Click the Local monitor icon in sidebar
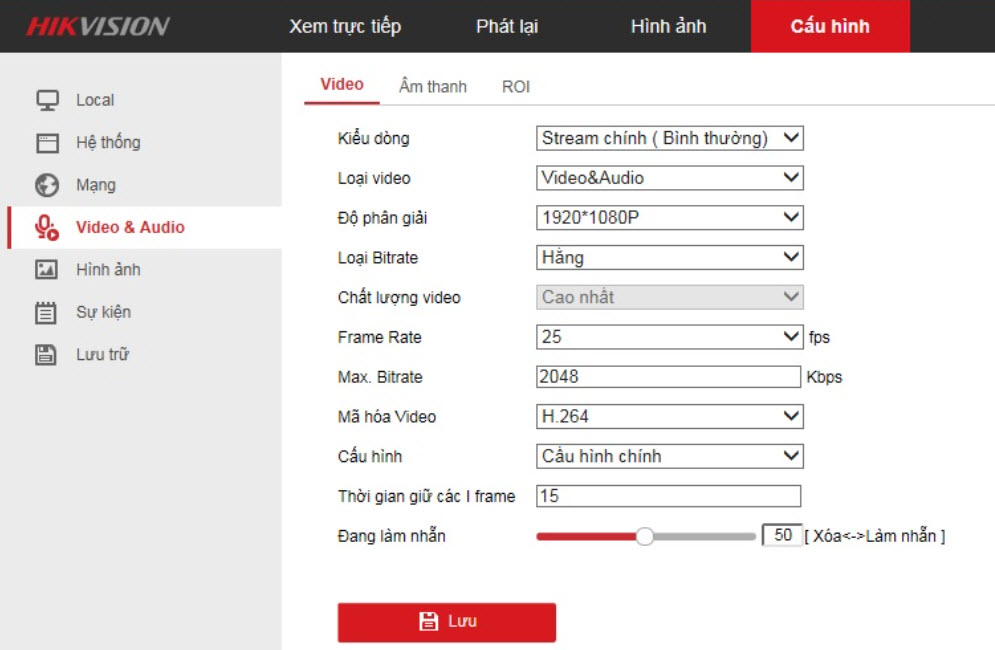 [x=47, y=100]
